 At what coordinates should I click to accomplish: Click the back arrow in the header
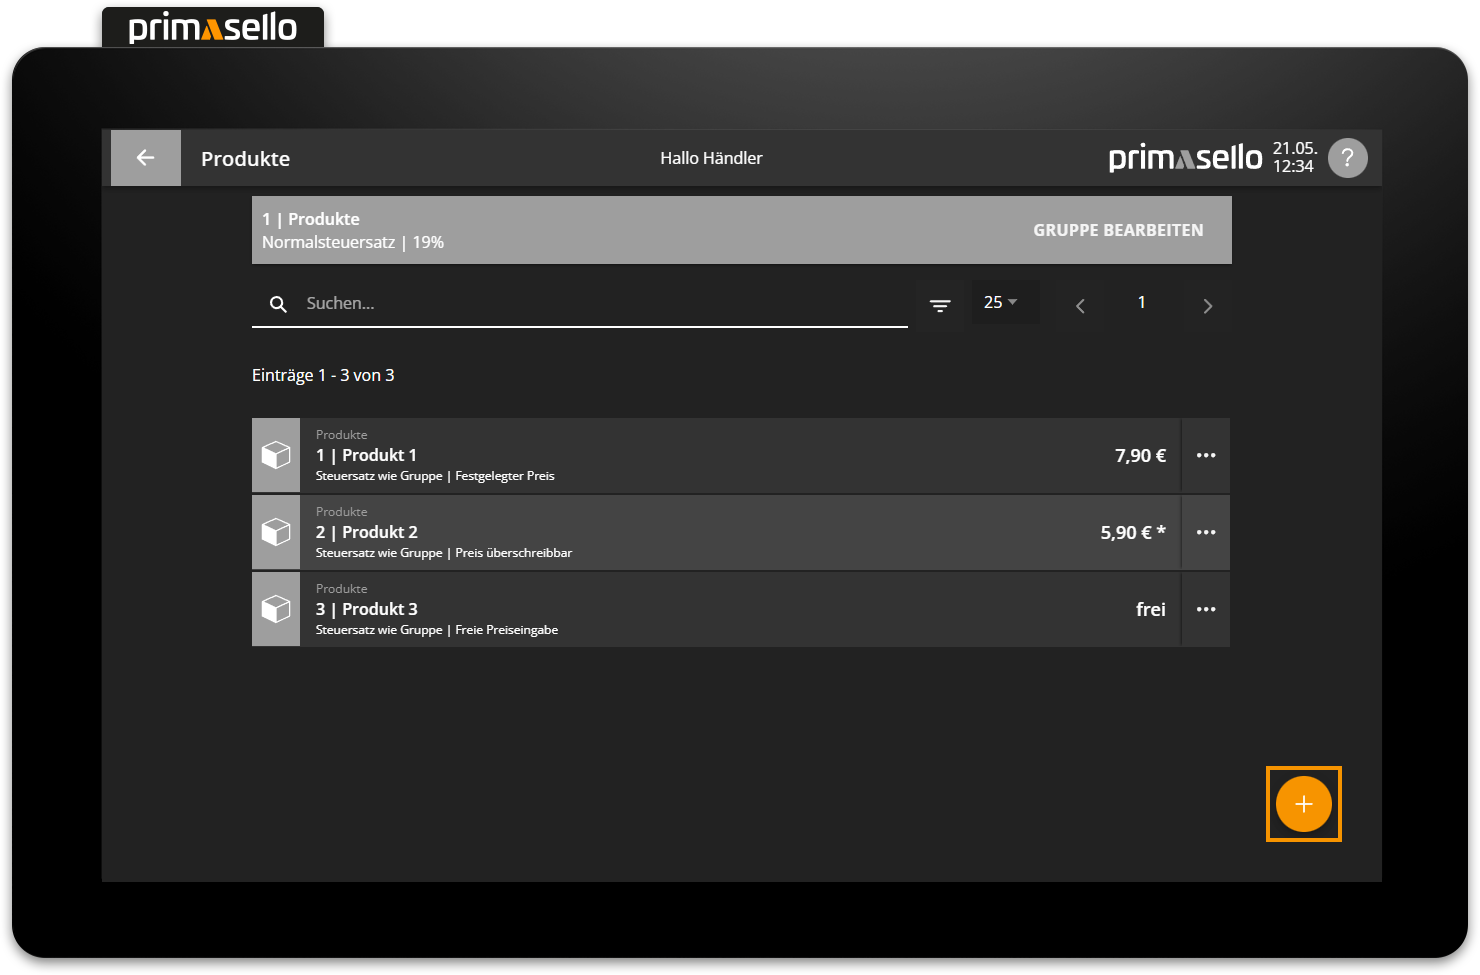point(145,158)
